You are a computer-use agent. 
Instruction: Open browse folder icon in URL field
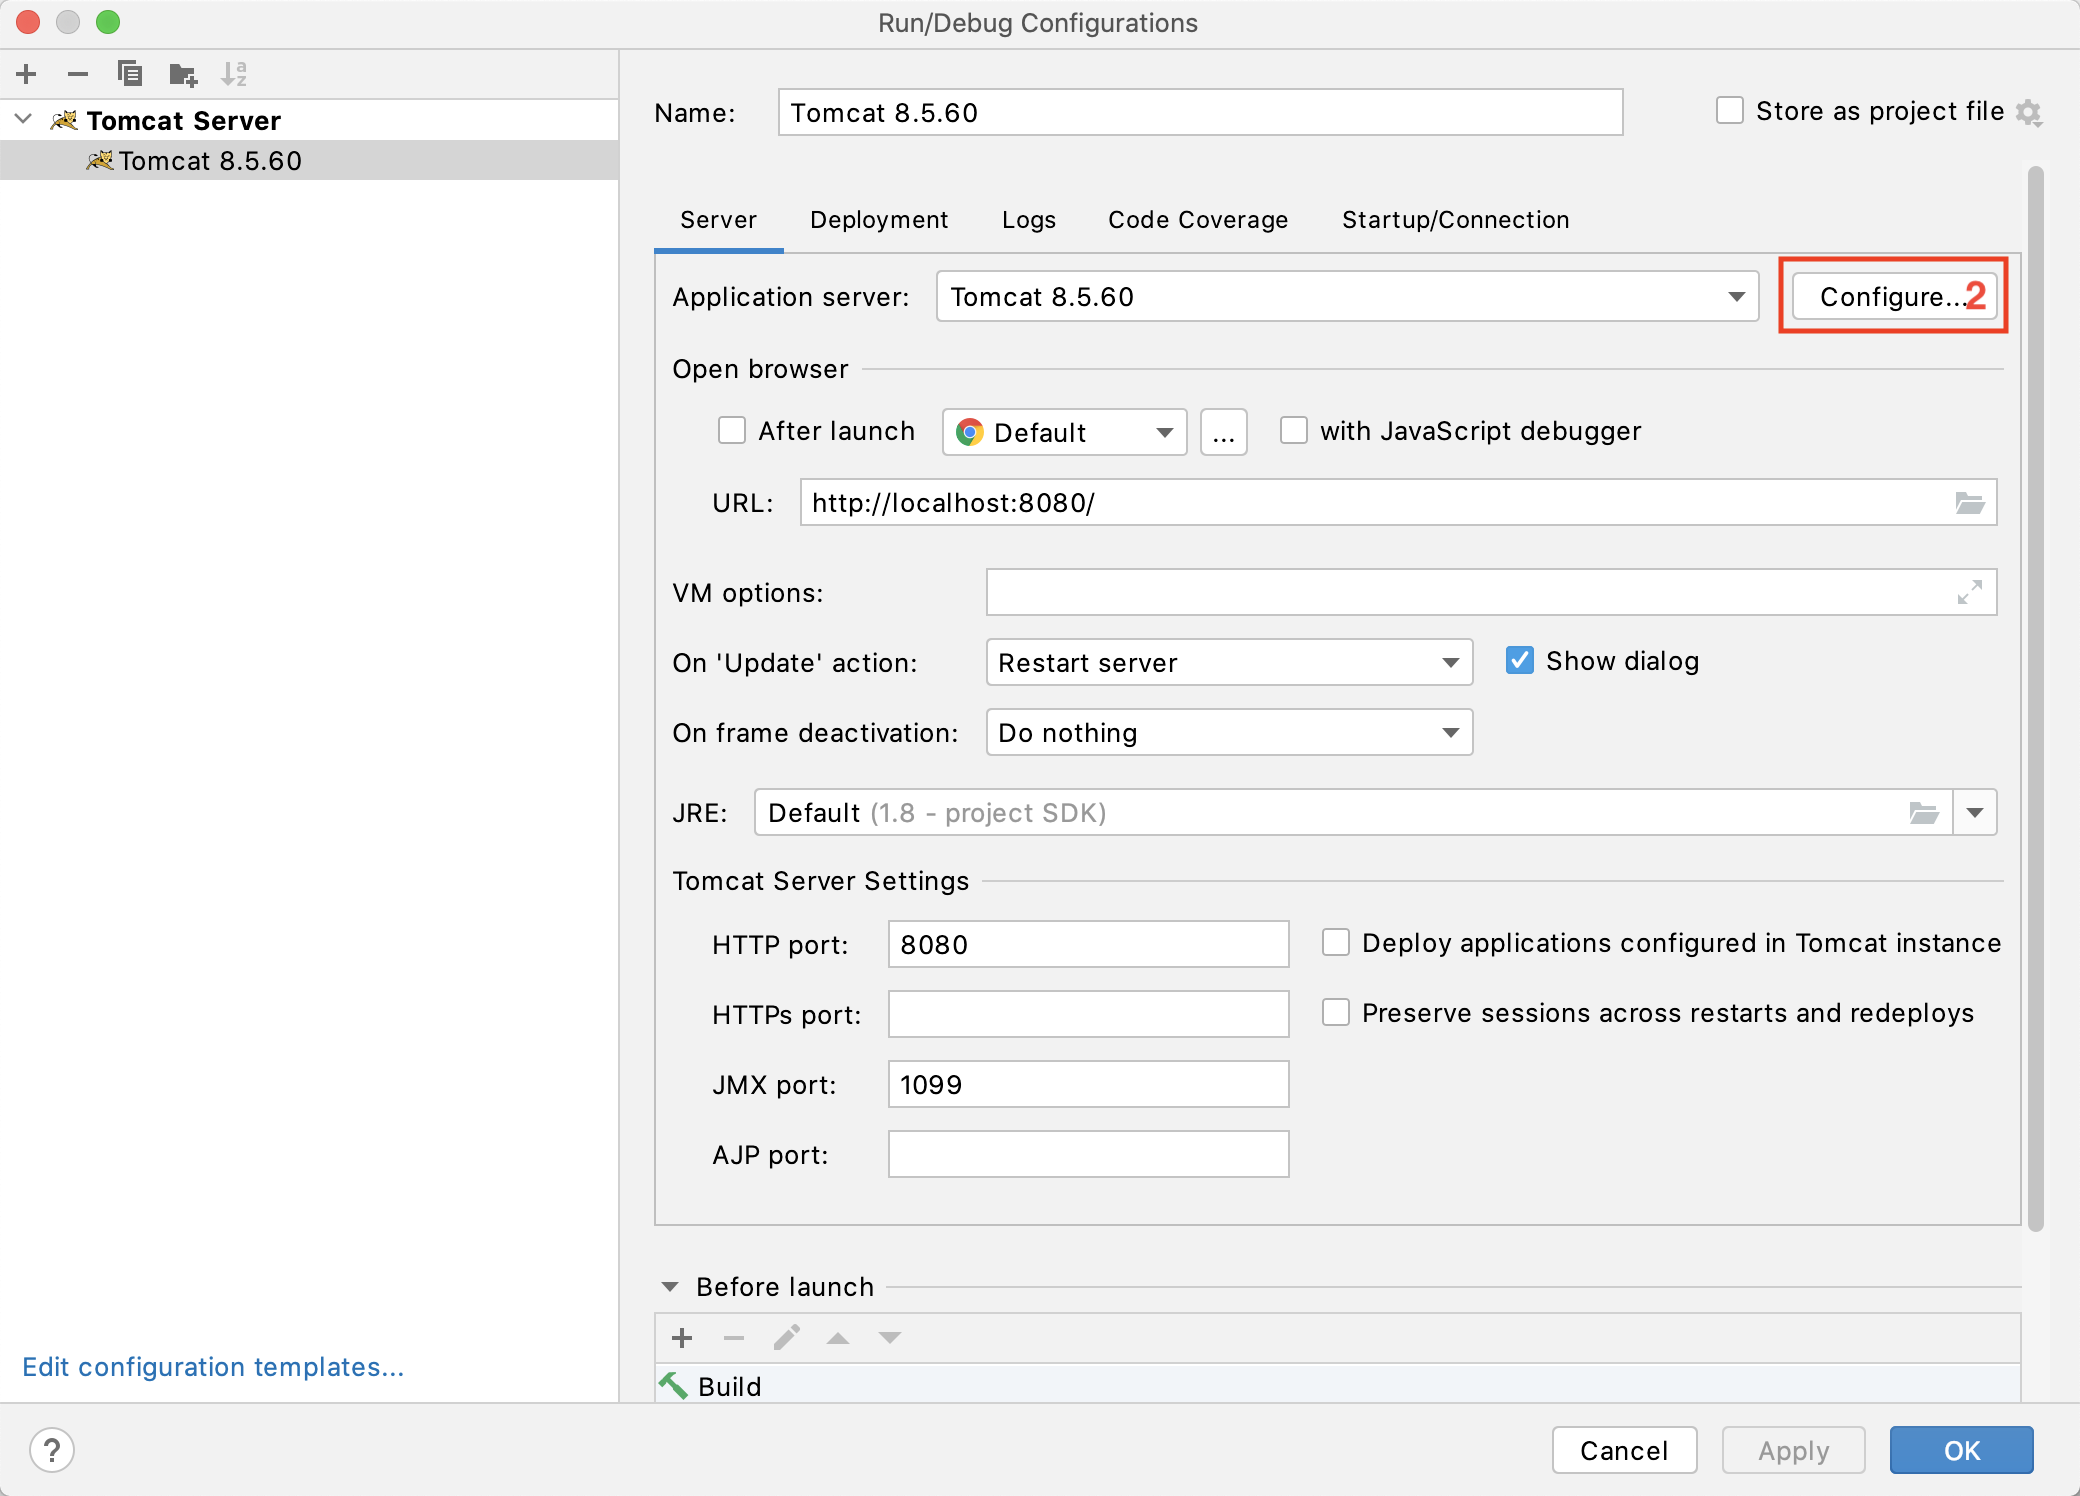click(x=1970, y=503)
